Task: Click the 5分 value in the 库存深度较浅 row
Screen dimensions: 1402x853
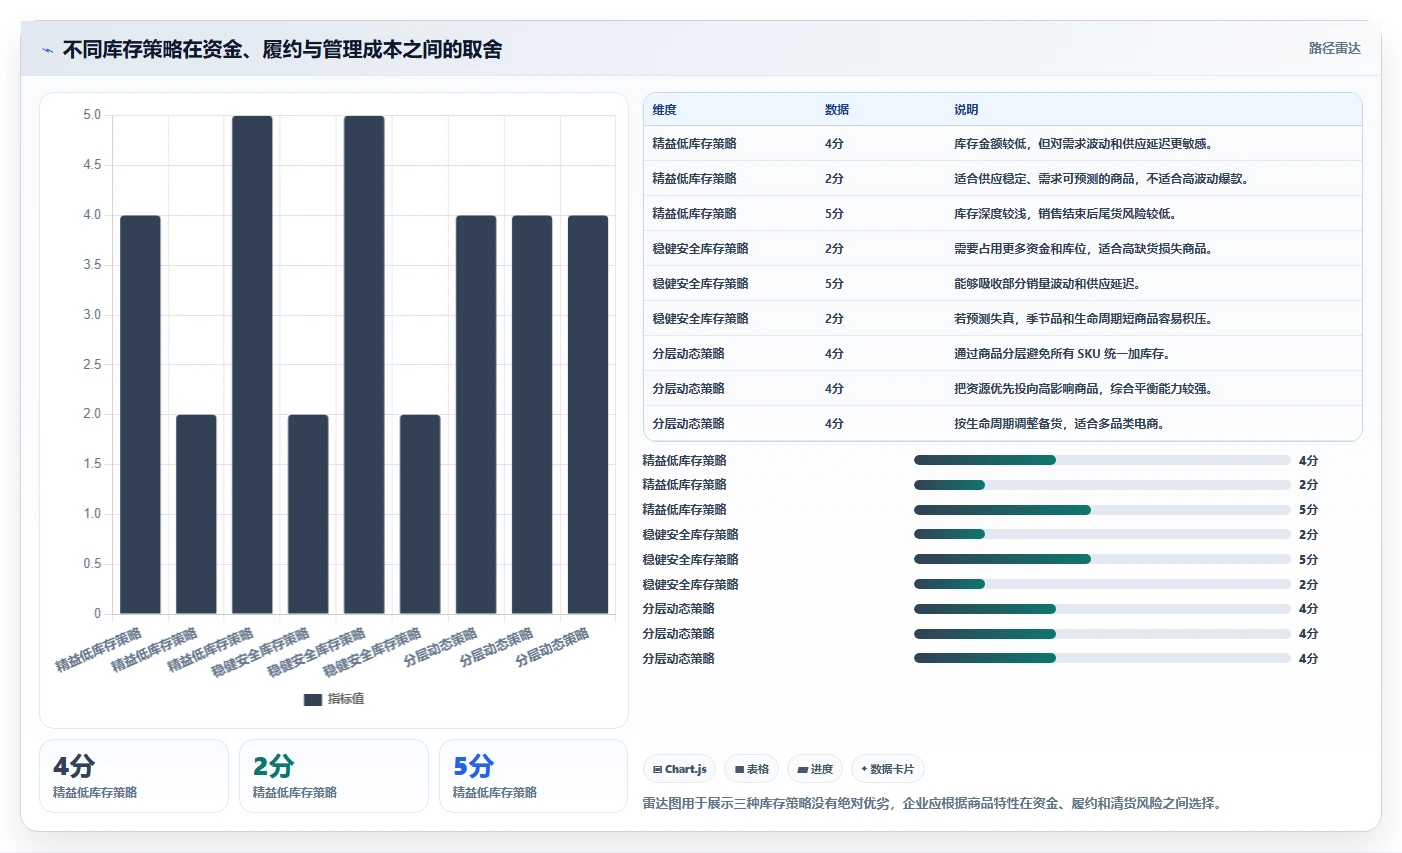Action: 834,214
